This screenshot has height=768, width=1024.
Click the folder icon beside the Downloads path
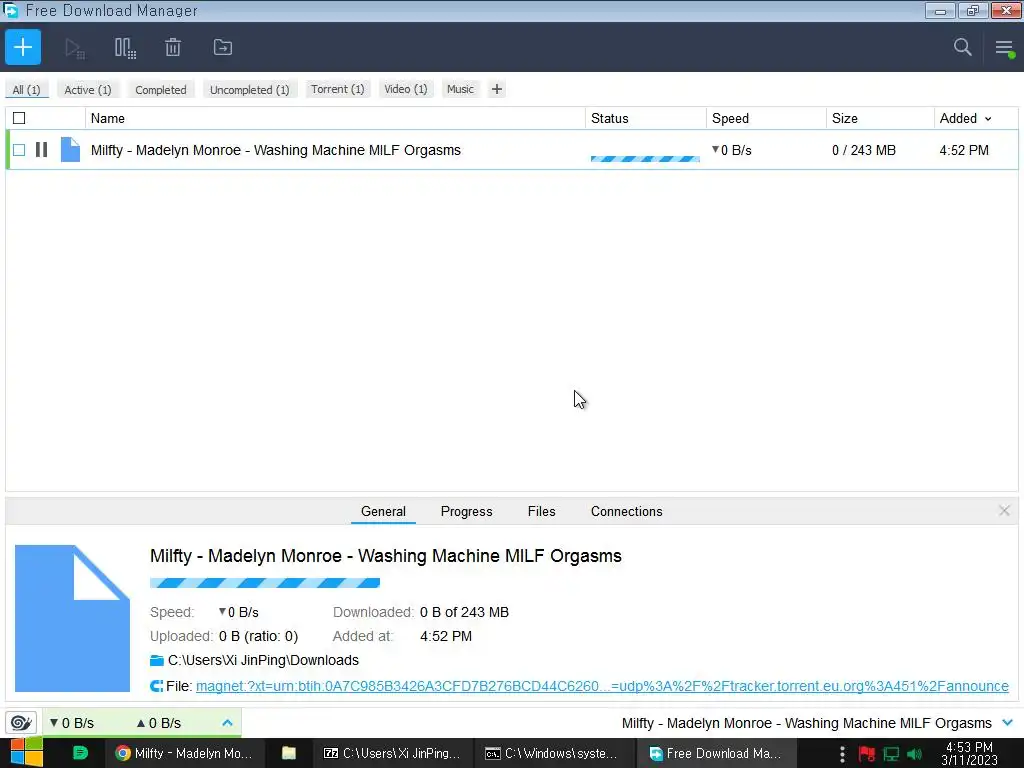pos(157,660)
